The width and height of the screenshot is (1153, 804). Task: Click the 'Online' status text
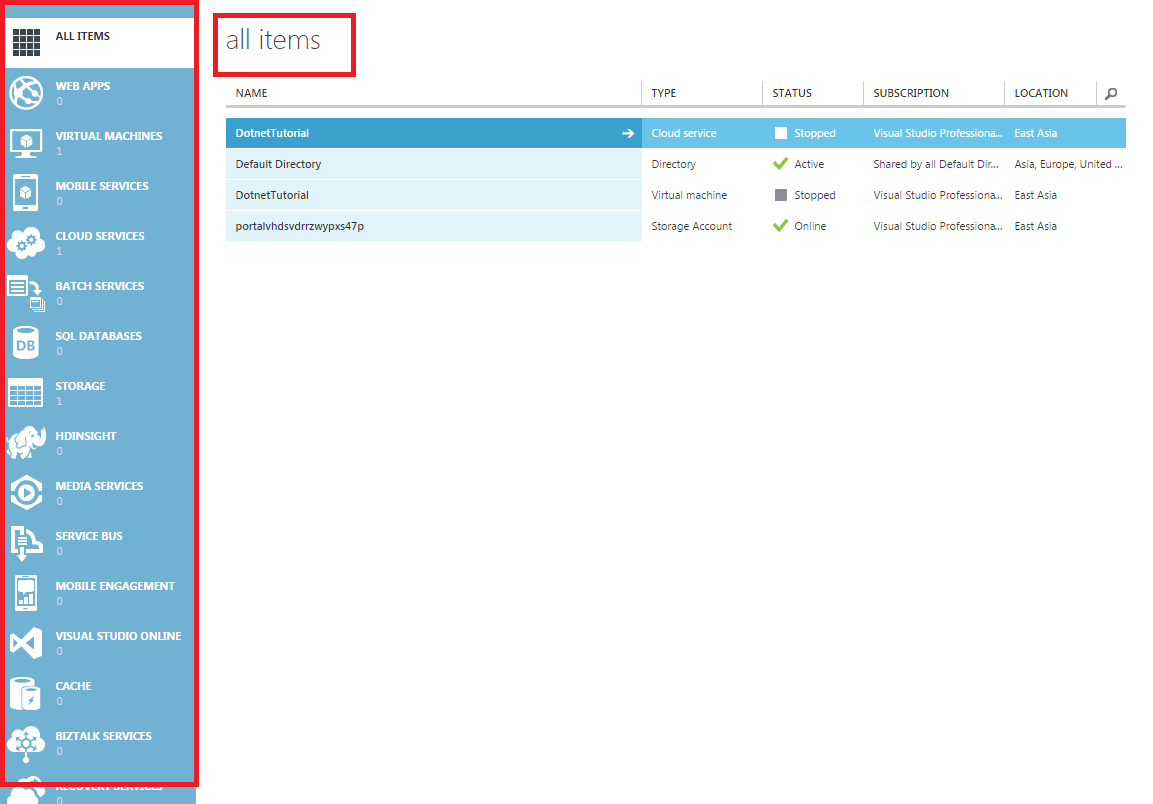[x=810, y=226]
